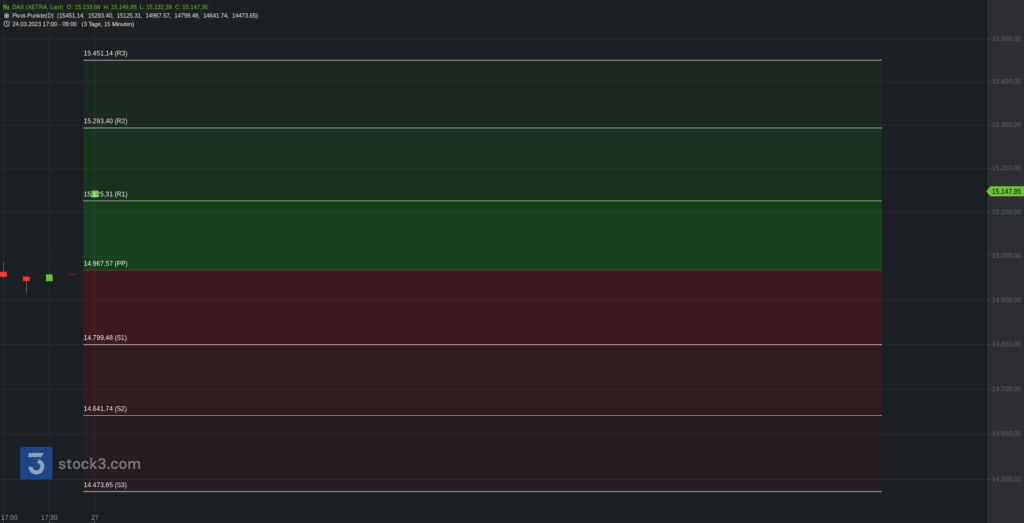Click the small green candle near R1
Viewport: 1024px width, 523px height.
[x=95, y=194]
